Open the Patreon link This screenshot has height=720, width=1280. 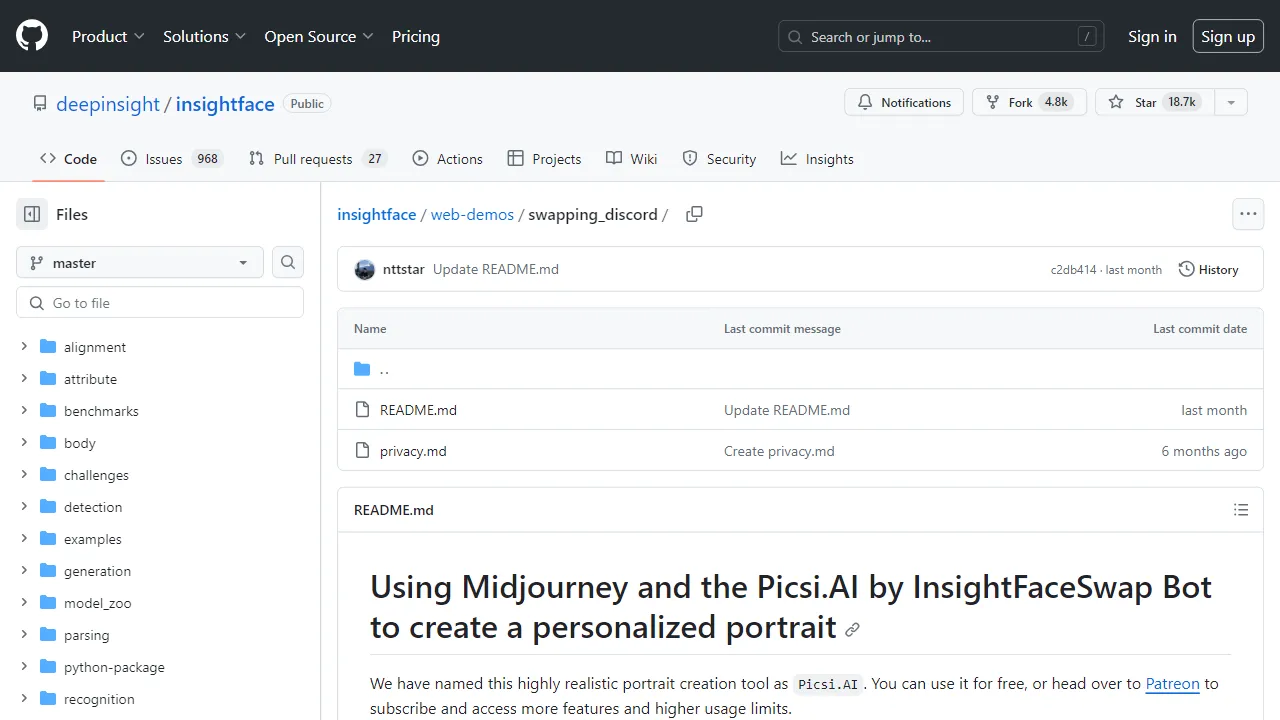click(x=1172, y=684)
